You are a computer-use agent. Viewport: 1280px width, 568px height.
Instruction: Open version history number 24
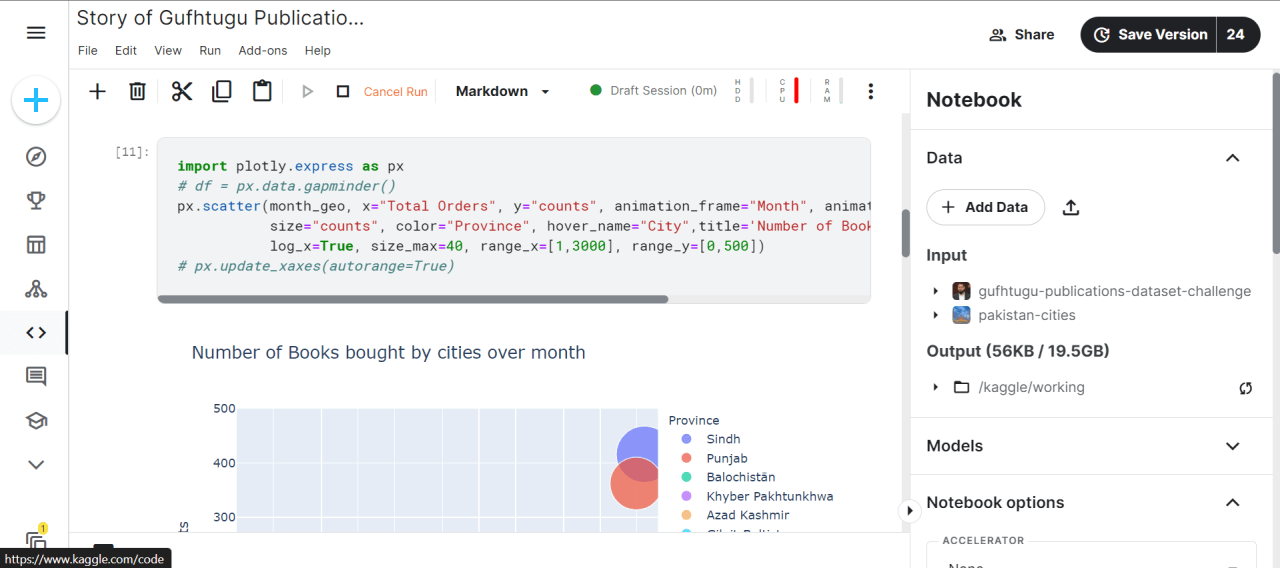pyautogui.click(x=1236, y=34)
